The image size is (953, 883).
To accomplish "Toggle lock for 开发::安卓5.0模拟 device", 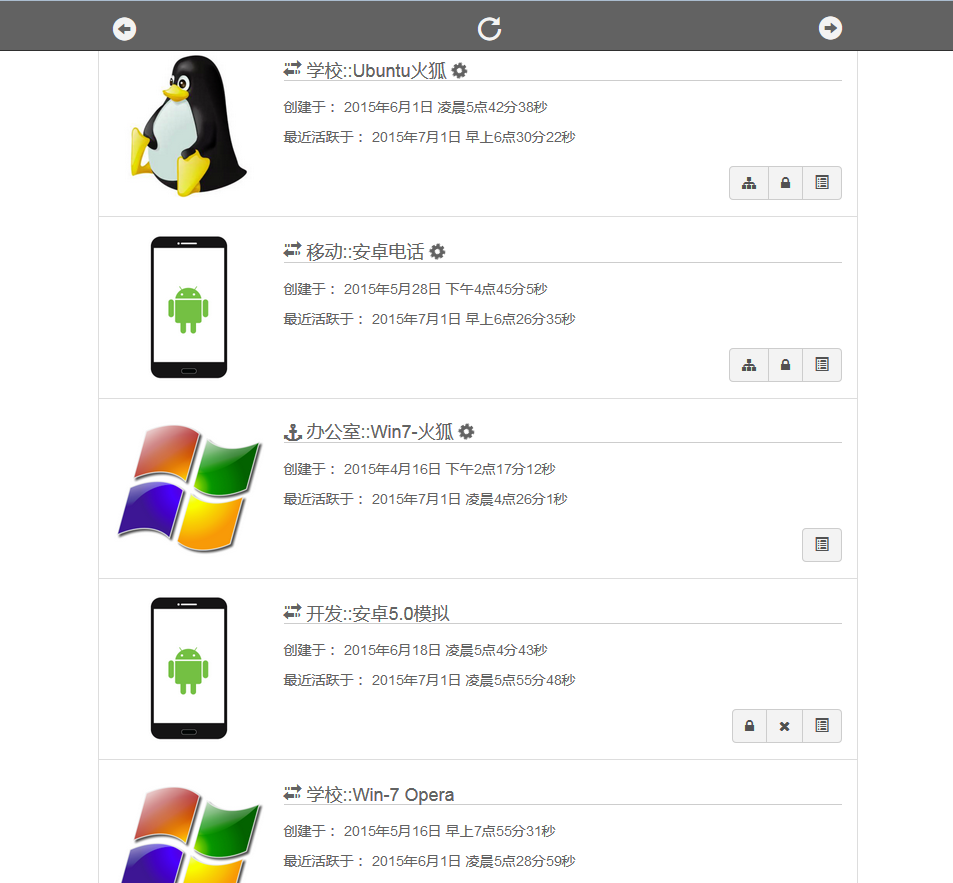I will pos(749,726).
